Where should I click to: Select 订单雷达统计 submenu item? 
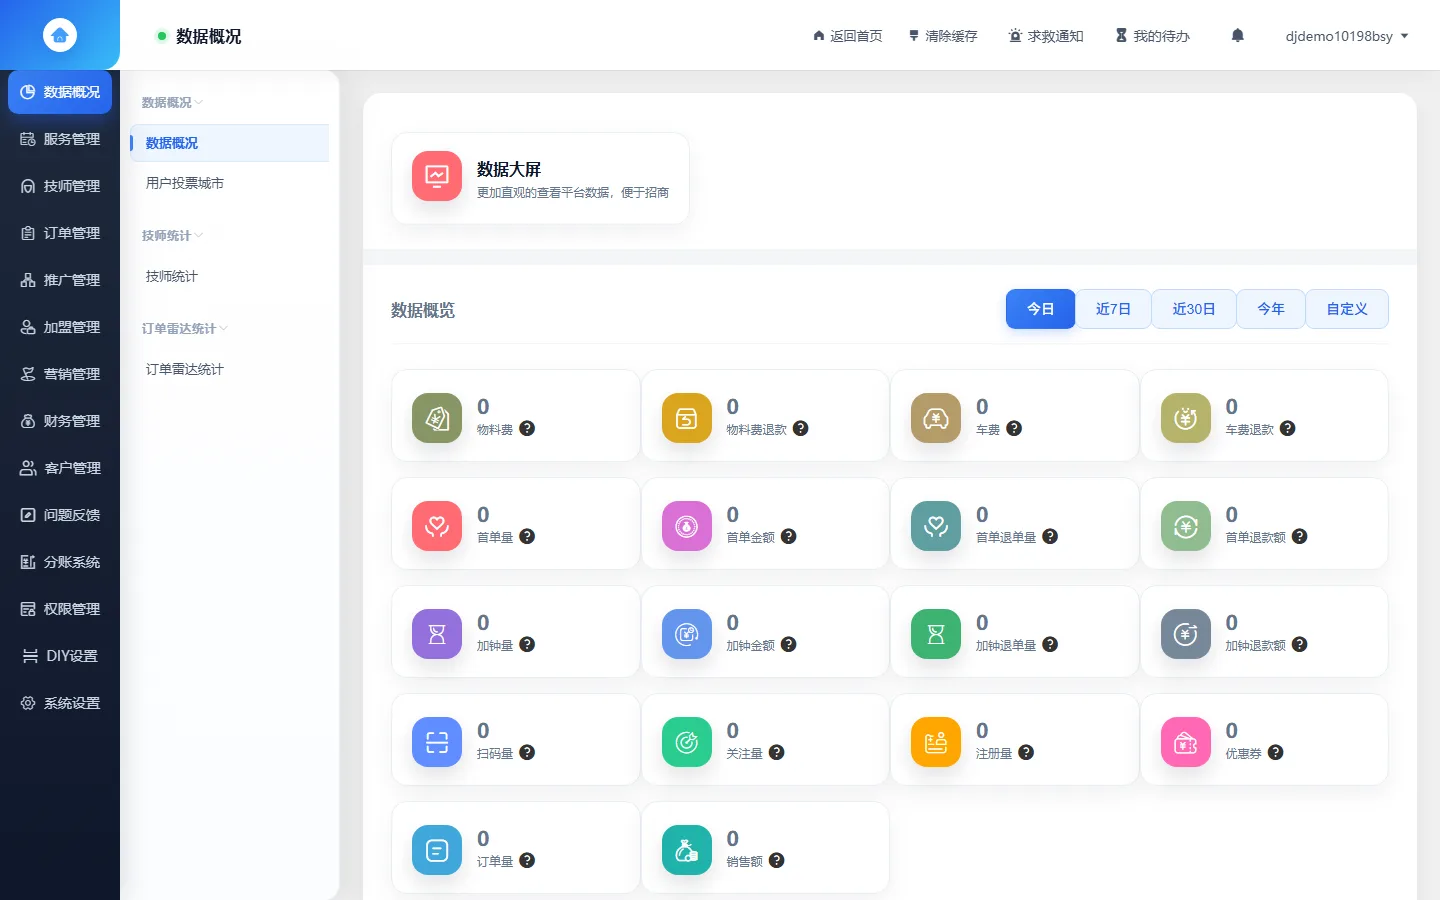point(230,369)
